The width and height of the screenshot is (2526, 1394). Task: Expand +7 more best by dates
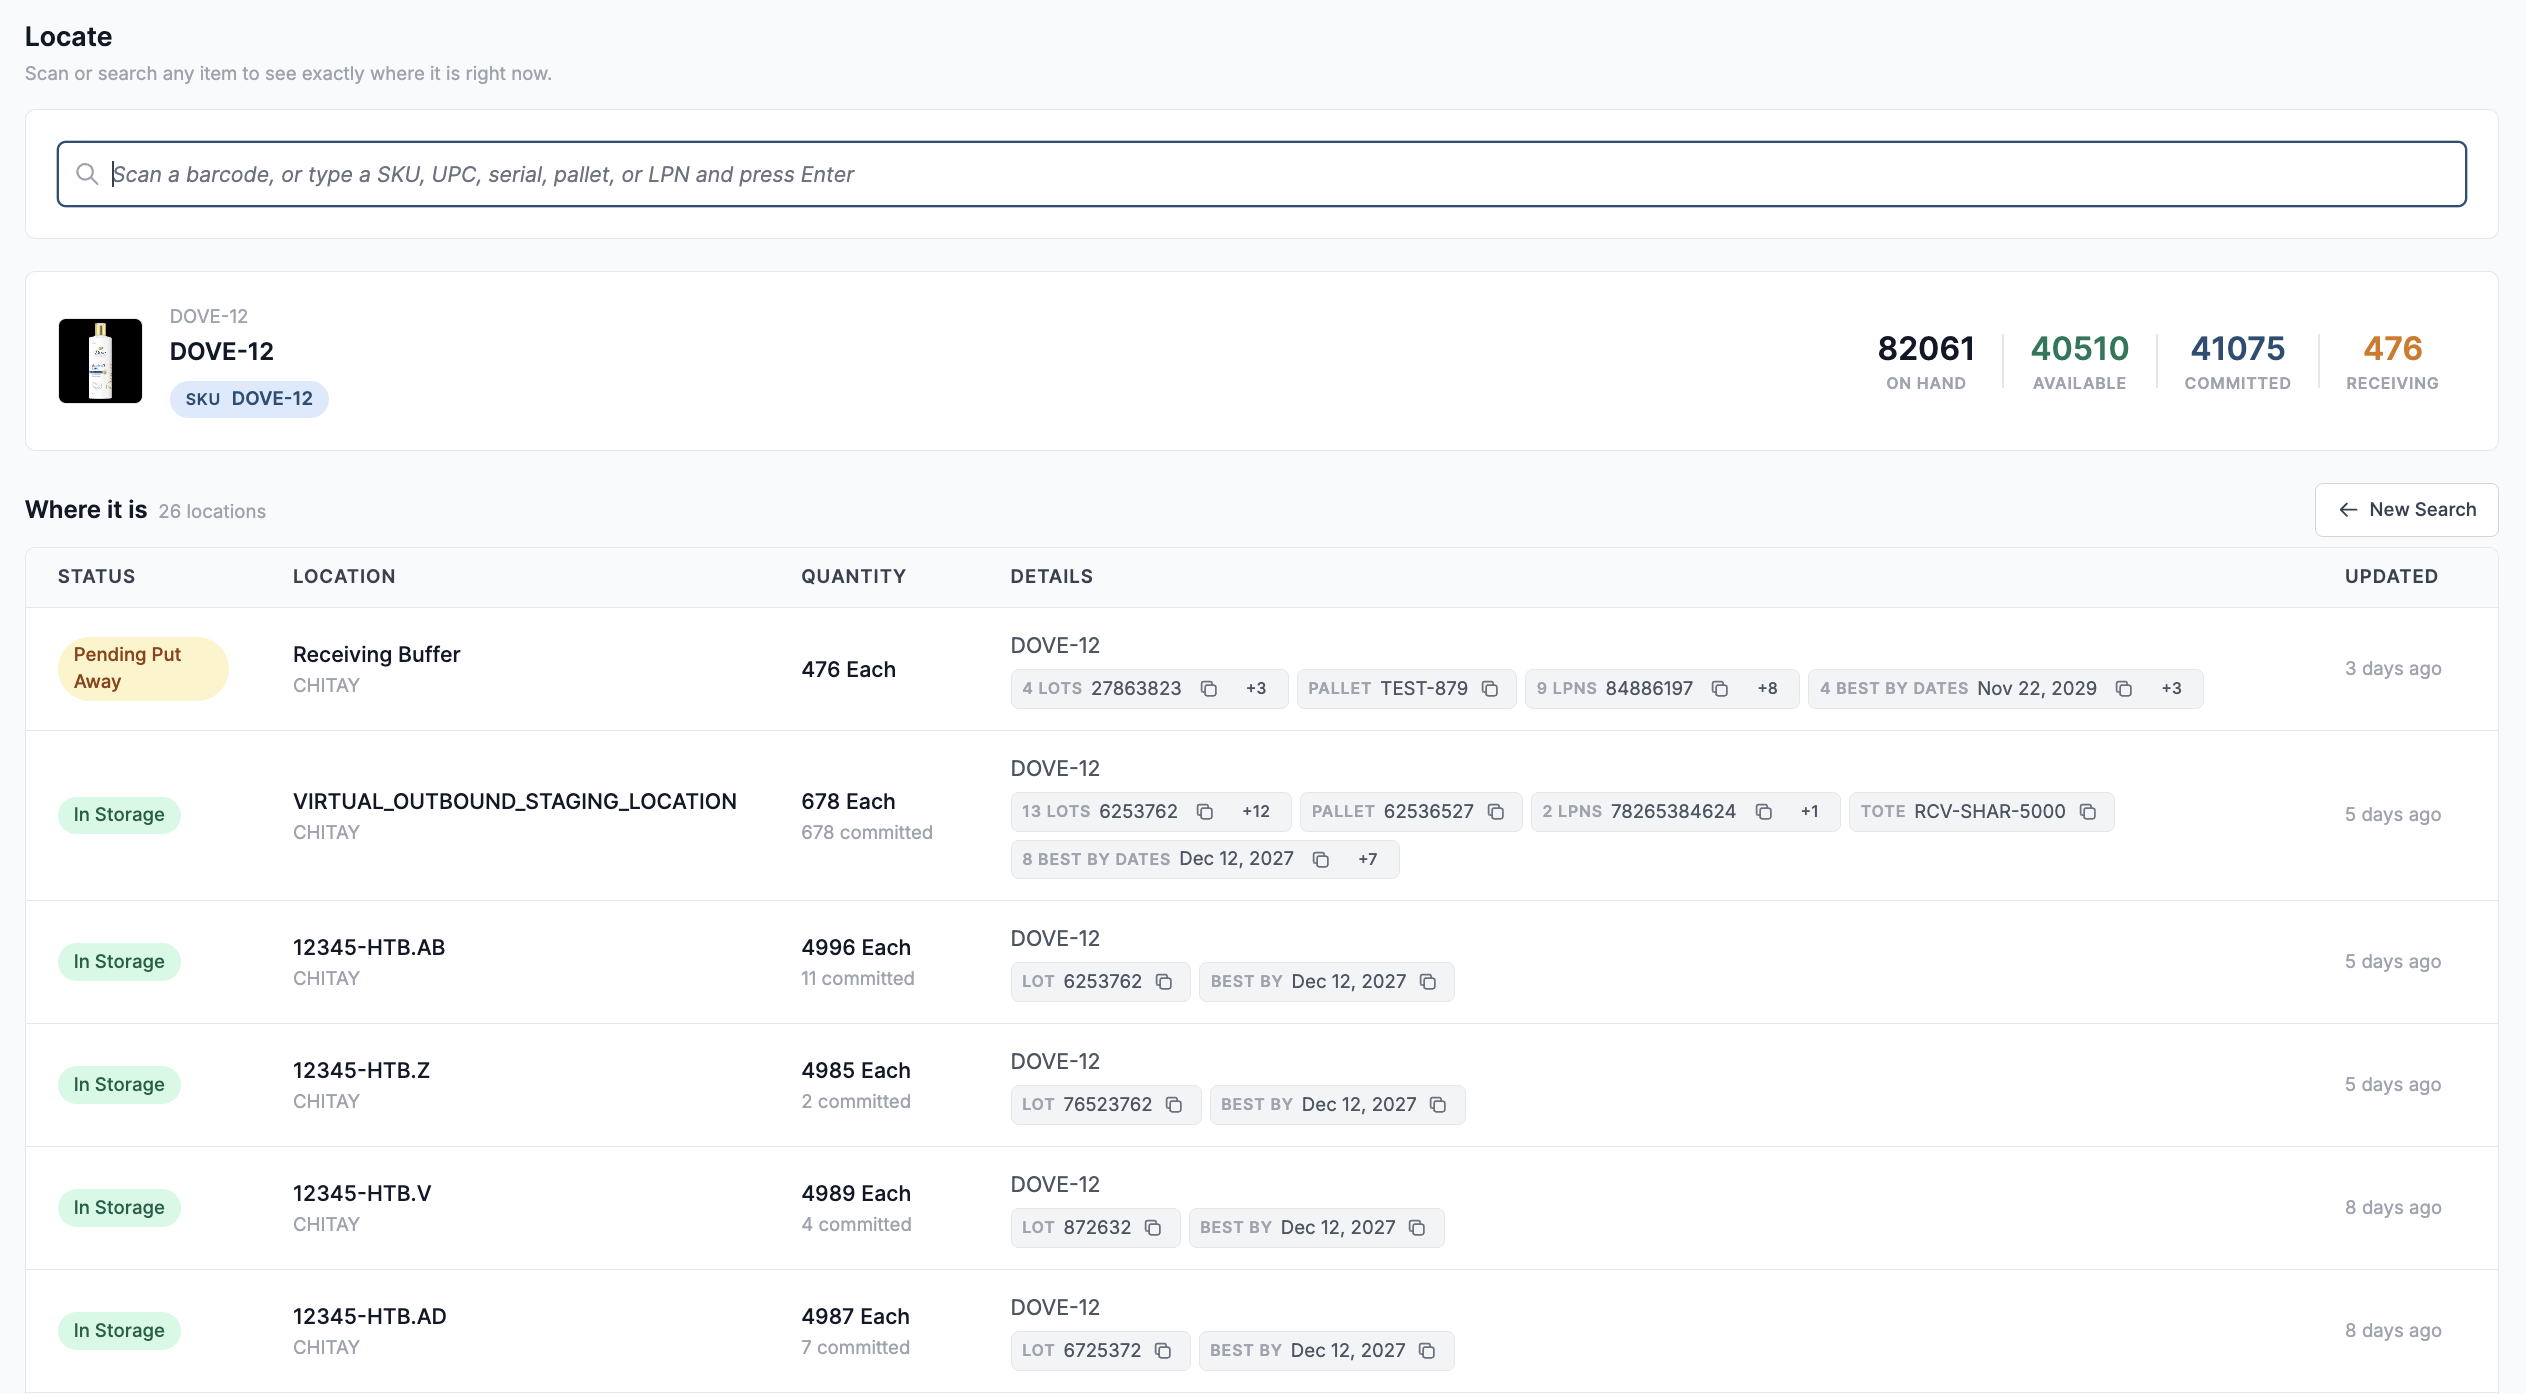pyautogui.click(x=1368, y=859)
